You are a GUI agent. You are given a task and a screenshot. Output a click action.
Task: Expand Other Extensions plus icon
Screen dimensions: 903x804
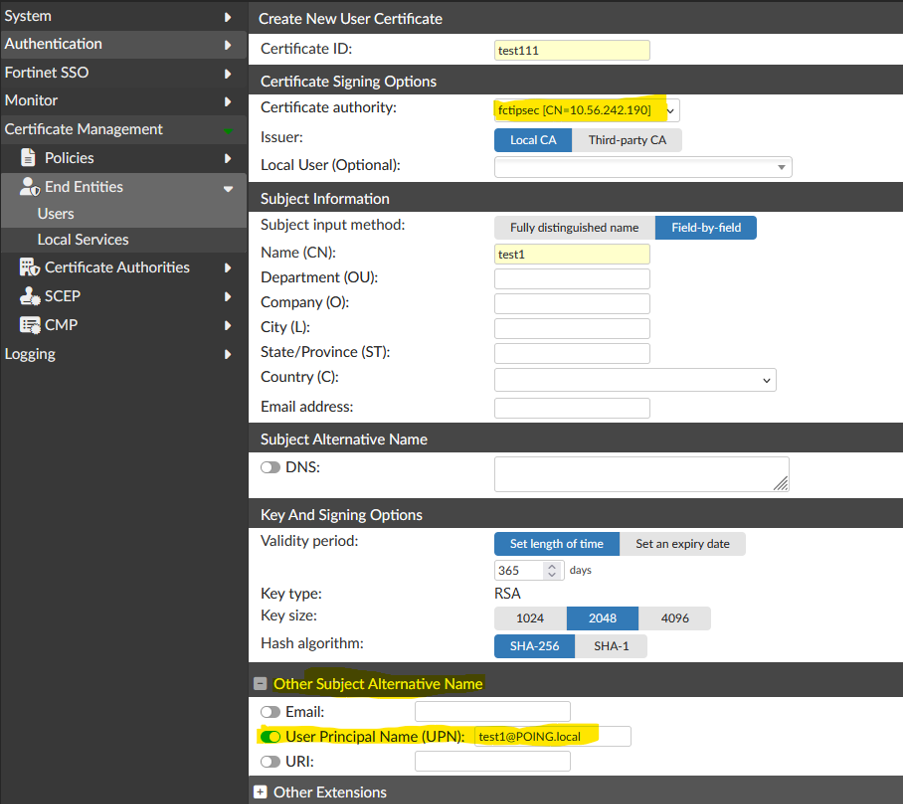point(260,792)
